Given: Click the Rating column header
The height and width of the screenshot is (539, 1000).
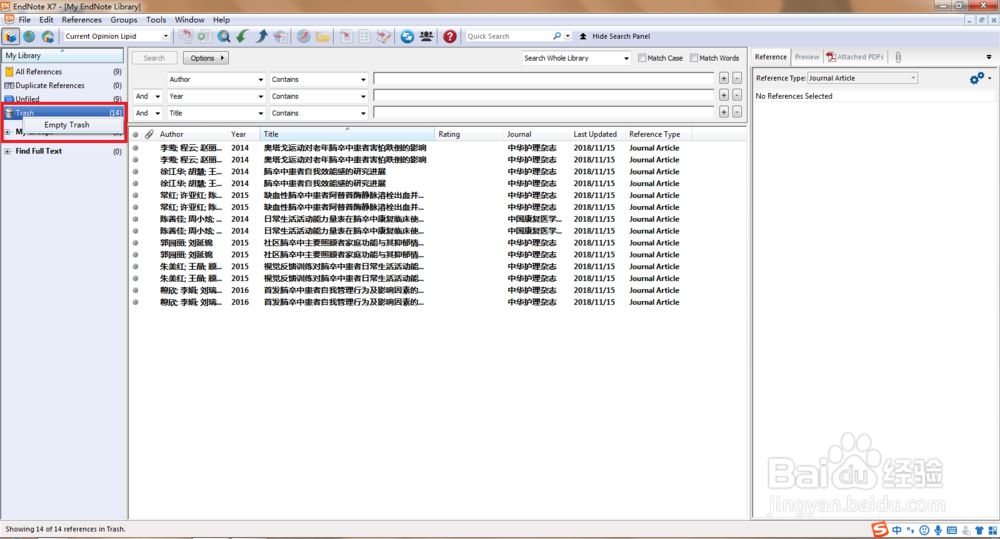Looking at the screenshot, I should tap(469, 134).
